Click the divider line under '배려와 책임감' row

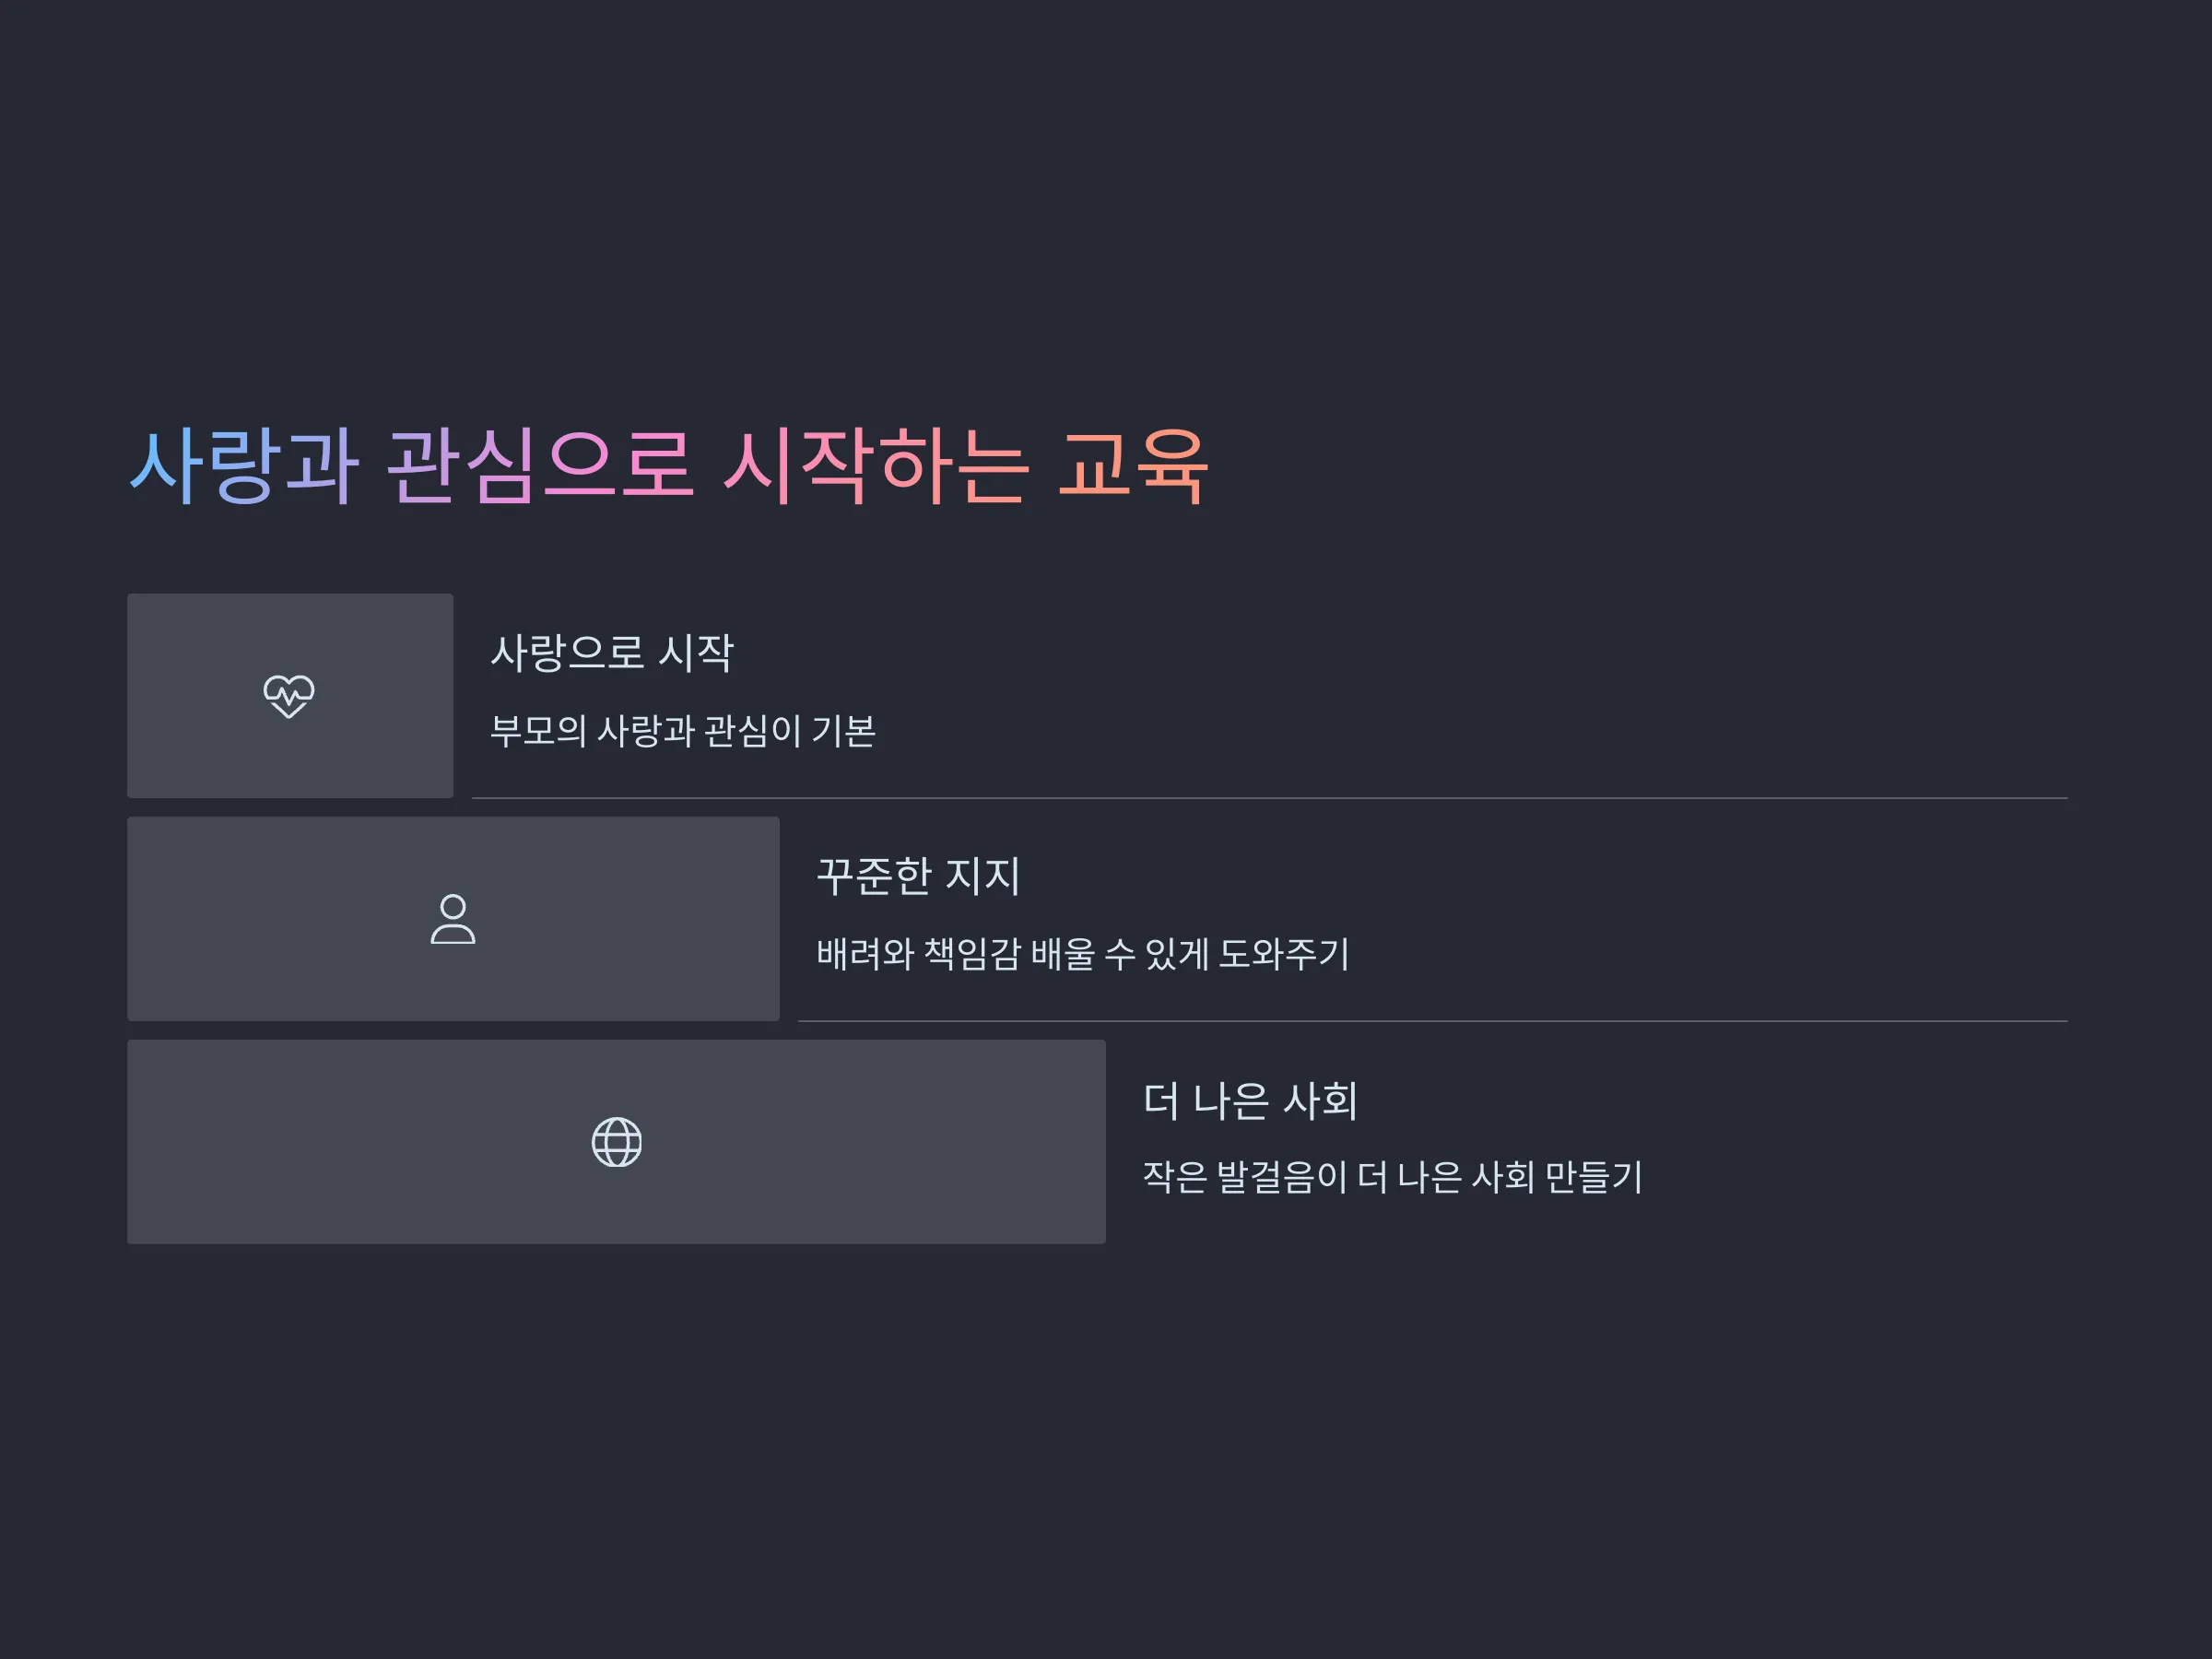[1433, 1021]
